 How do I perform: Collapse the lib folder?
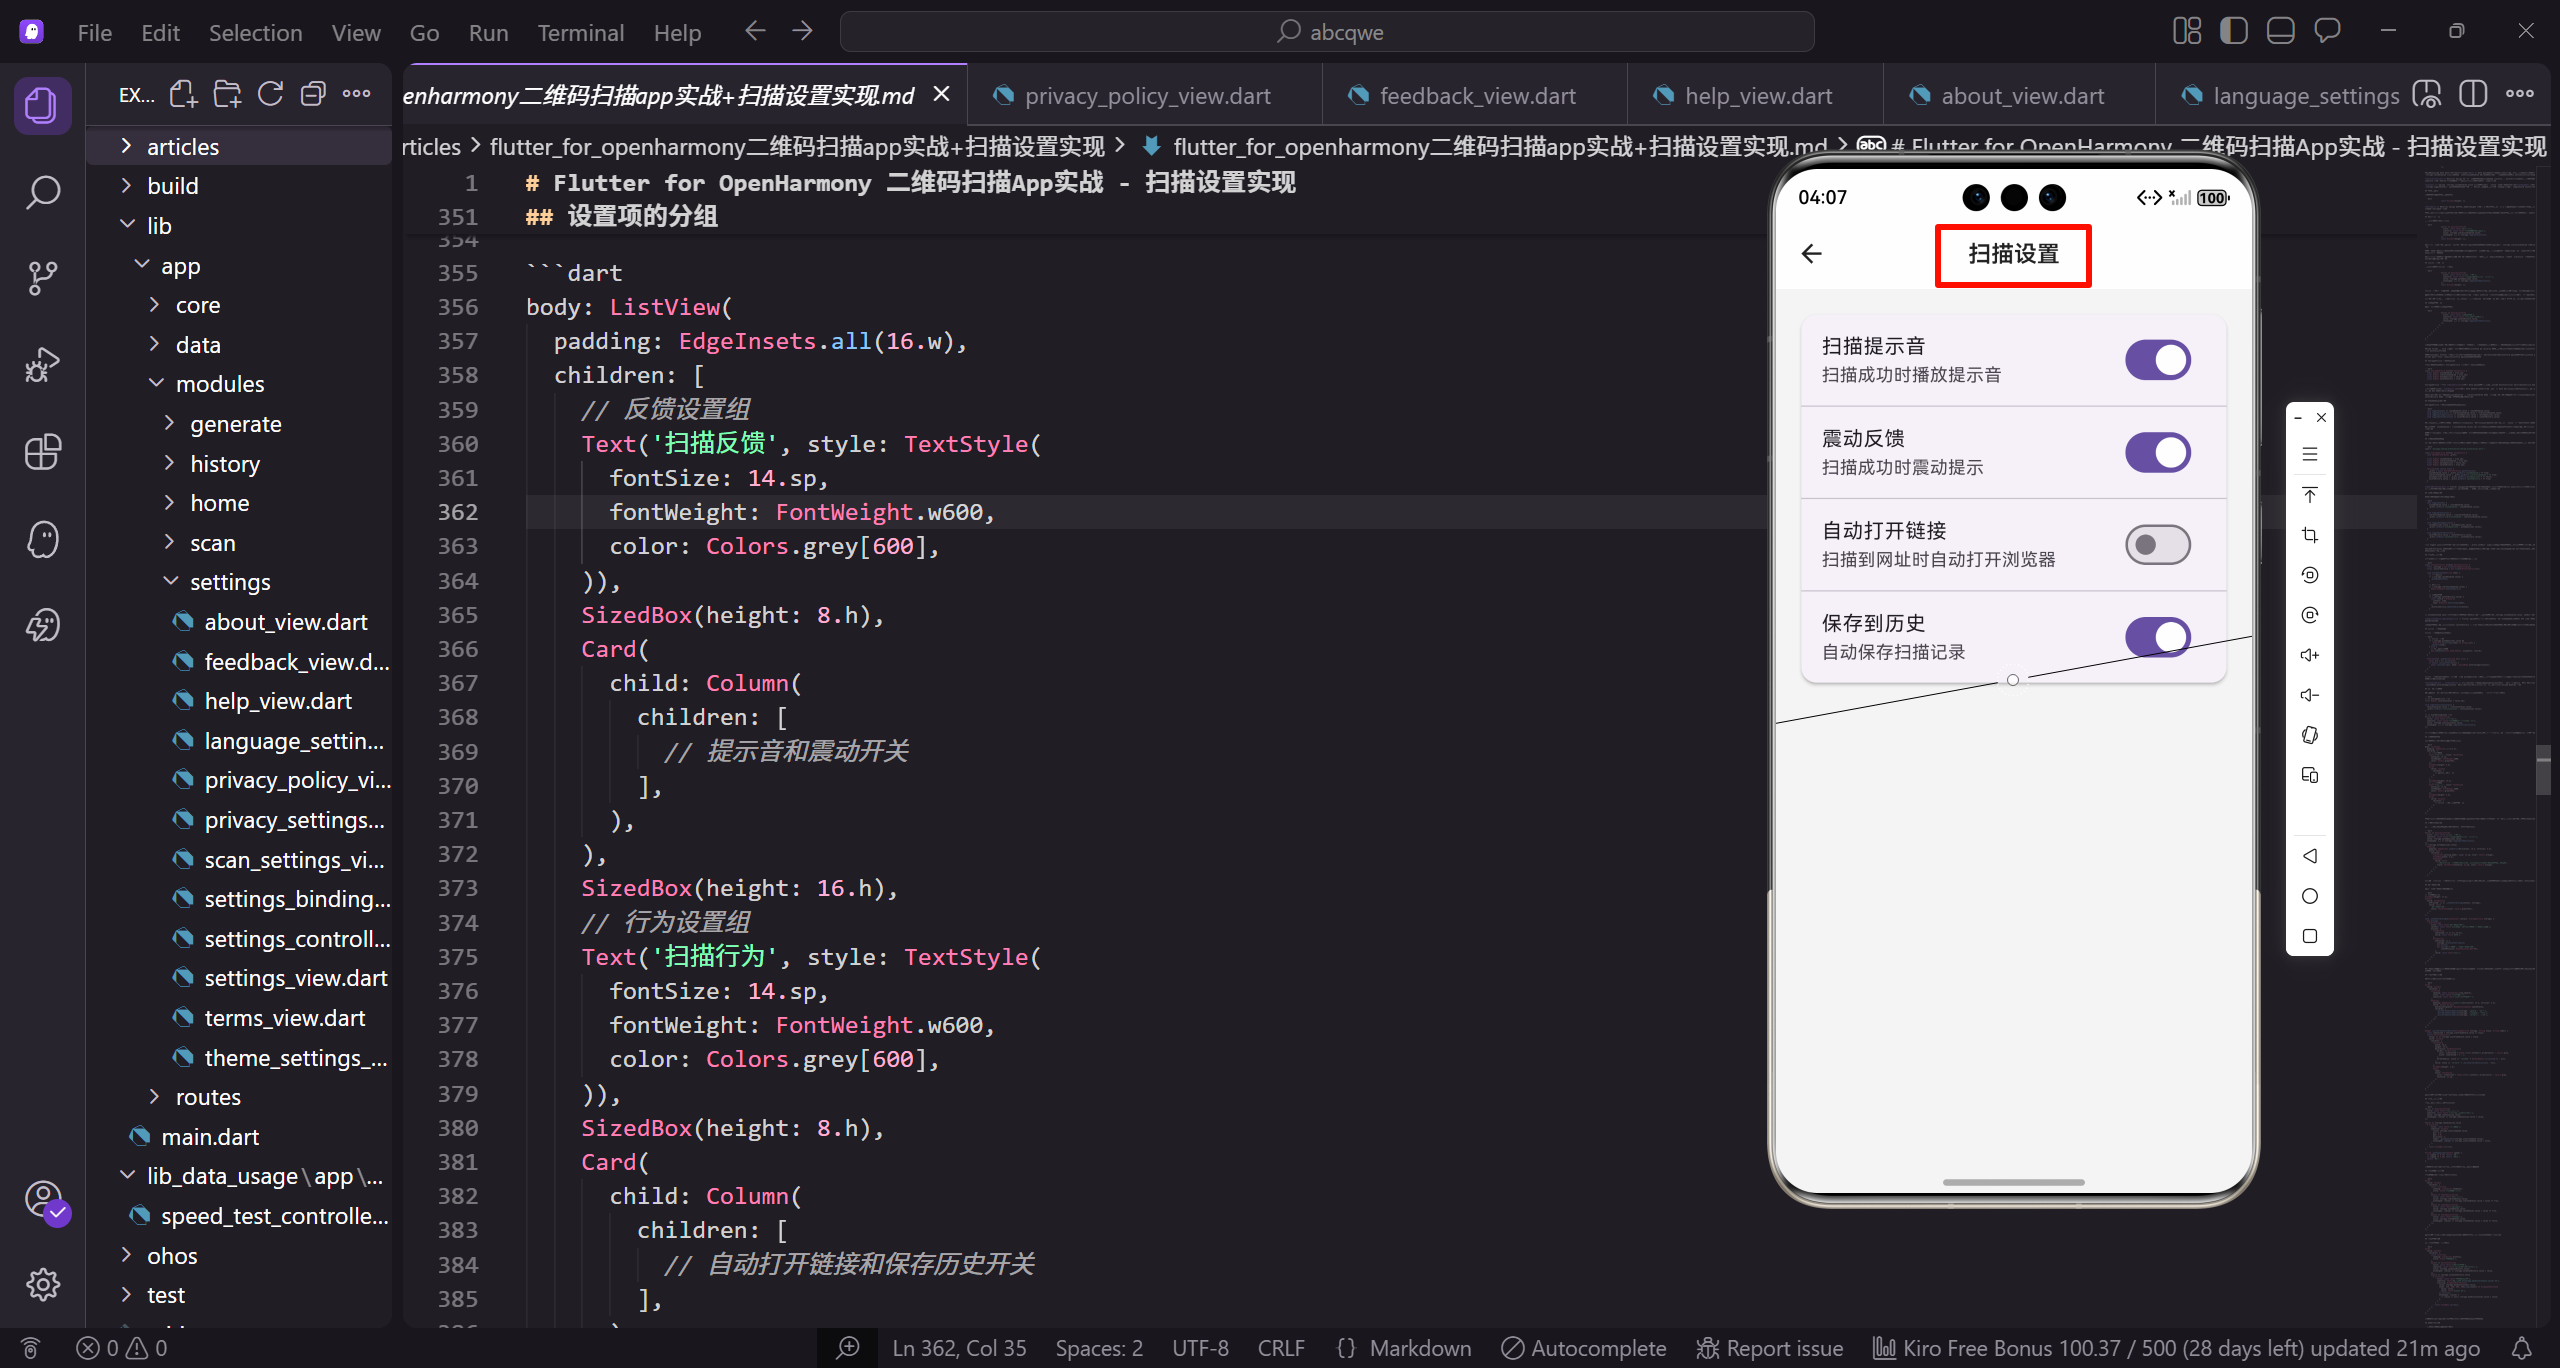(240, 226)
